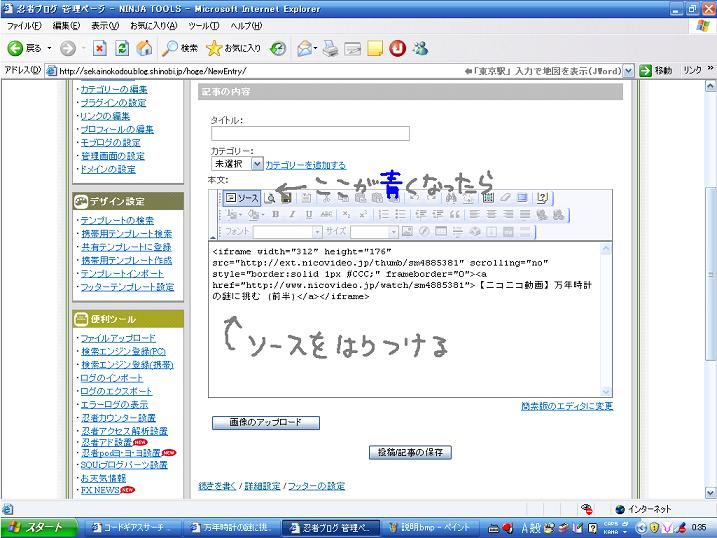This screenshot has height=538, width=717.
Task: Open the ファイル menu
Action: click(24, 26)
